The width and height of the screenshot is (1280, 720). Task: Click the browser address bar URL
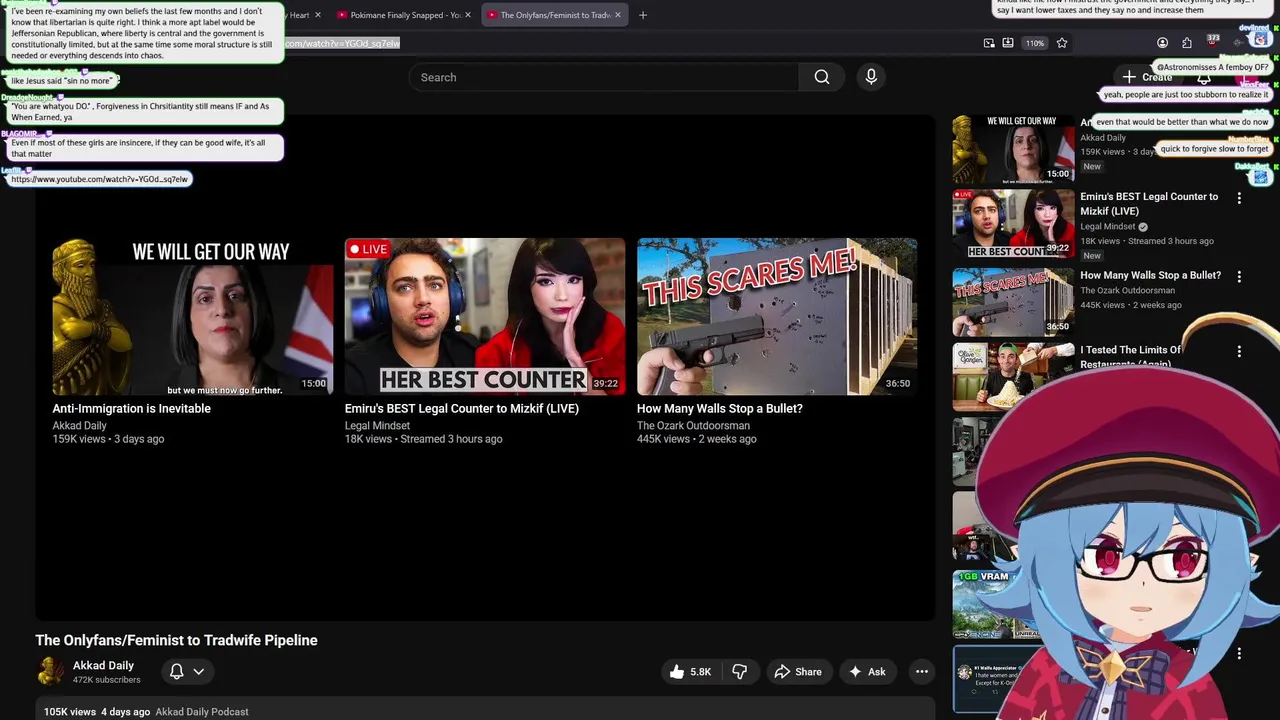(x=342, y=43)
